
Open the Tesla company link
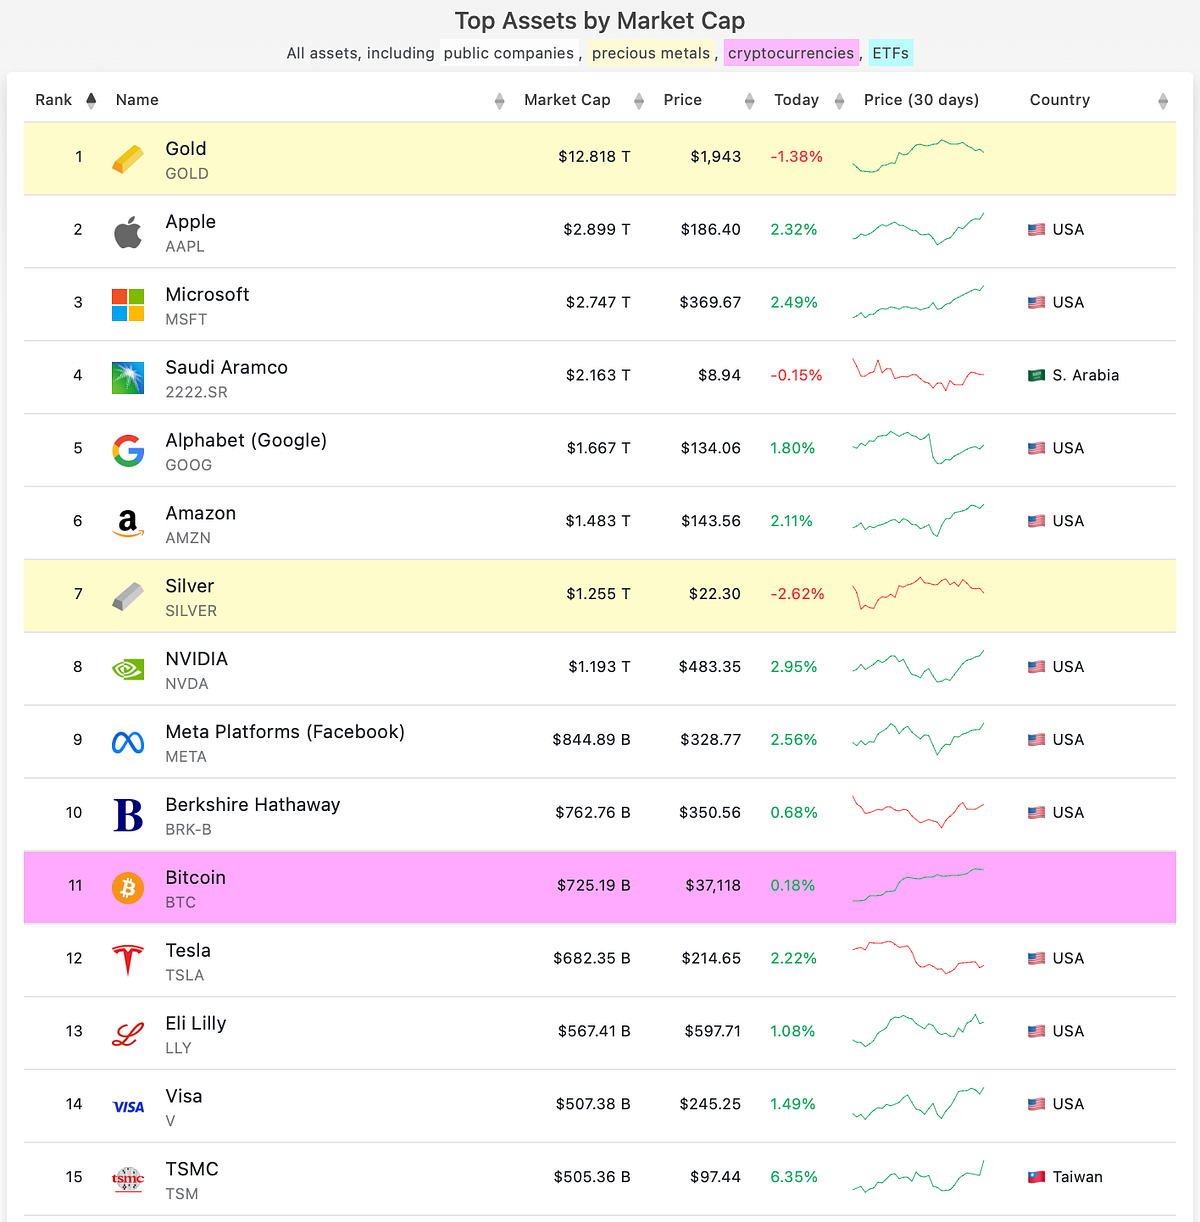(188, 951)
